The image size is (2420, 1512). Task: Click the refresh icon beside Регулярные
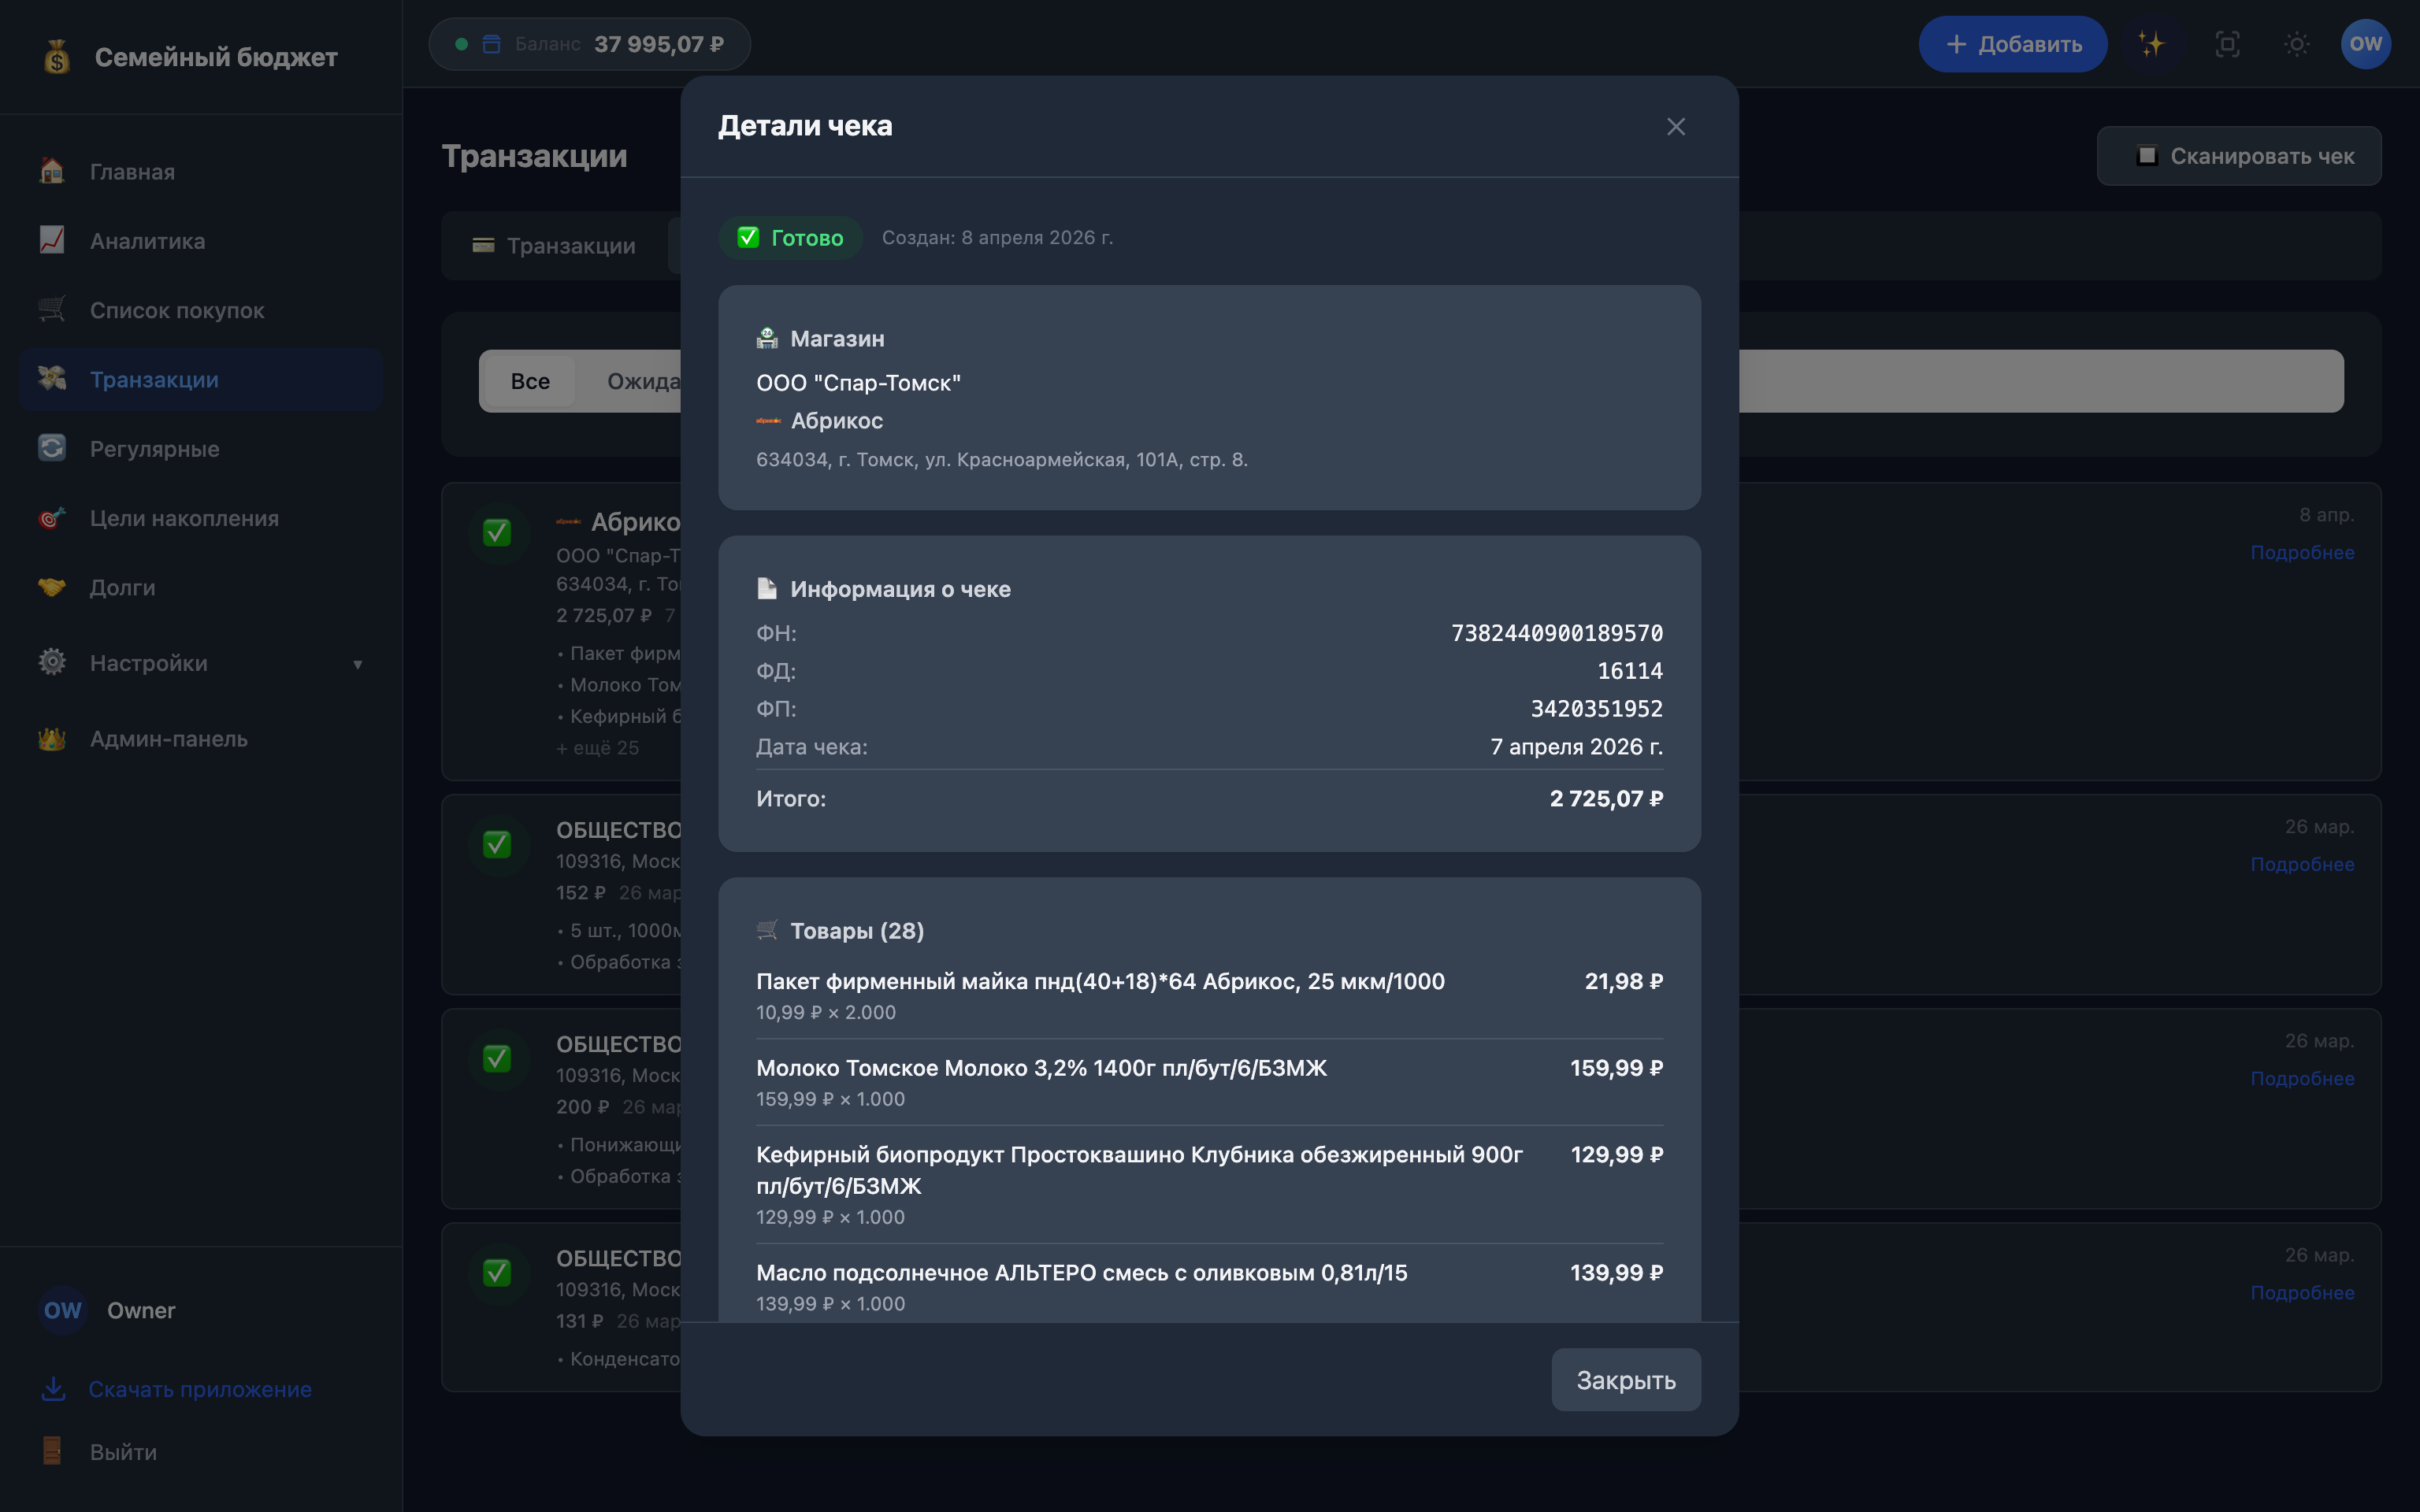tap(52, 448)
